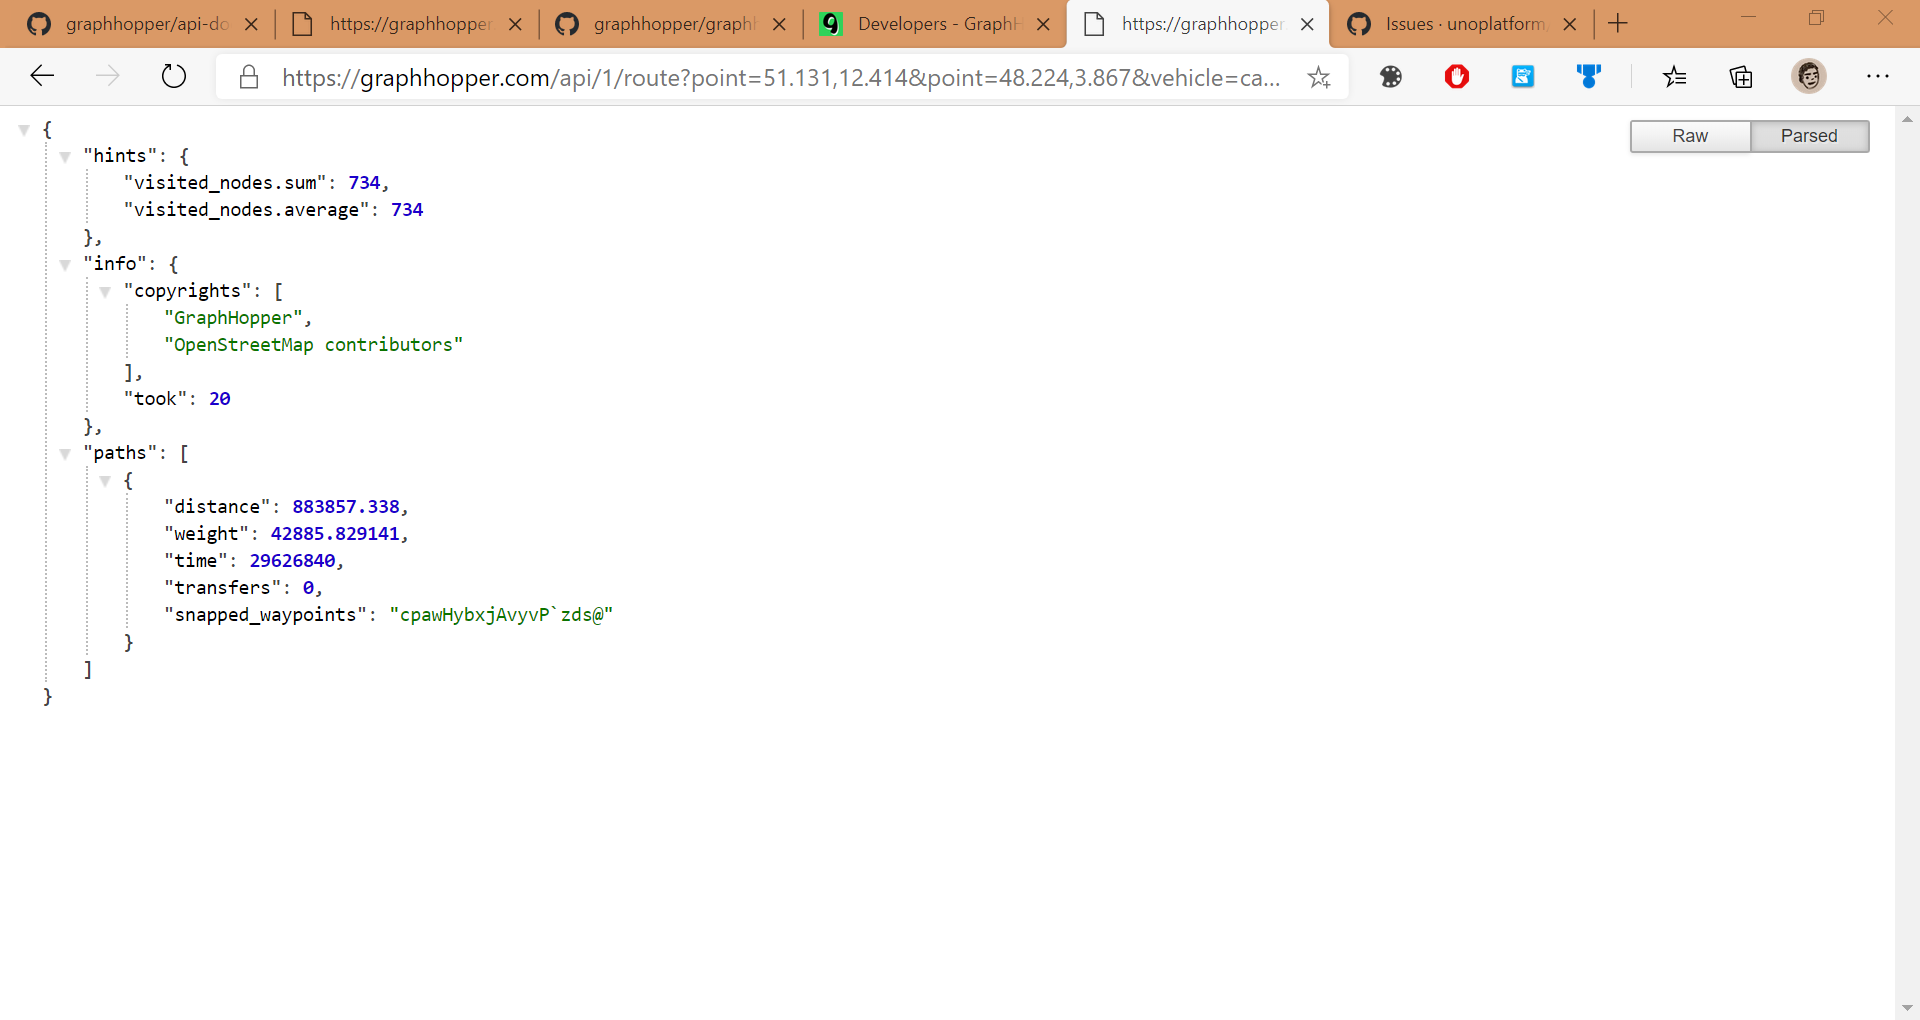This screenshot has width=1920, height=1020.
Task: Click the scrollbar up arrow
Action: click(x=1907, y=119)
